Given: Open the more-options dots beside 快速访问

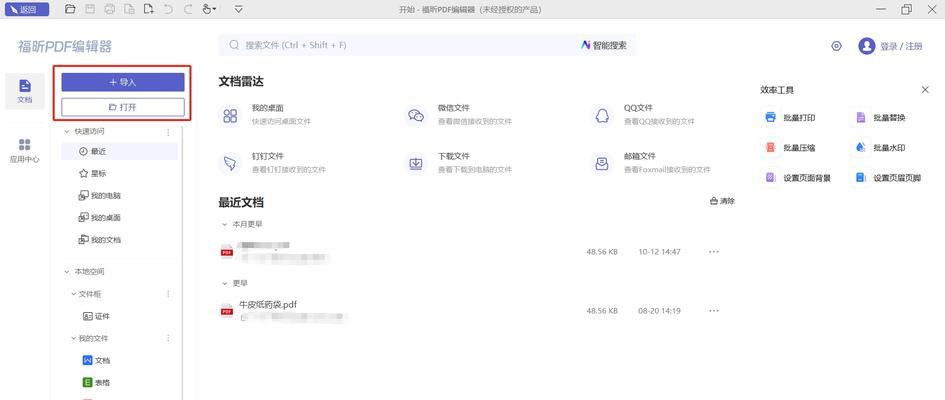Looking at the screenshot, I should [168, 132].
